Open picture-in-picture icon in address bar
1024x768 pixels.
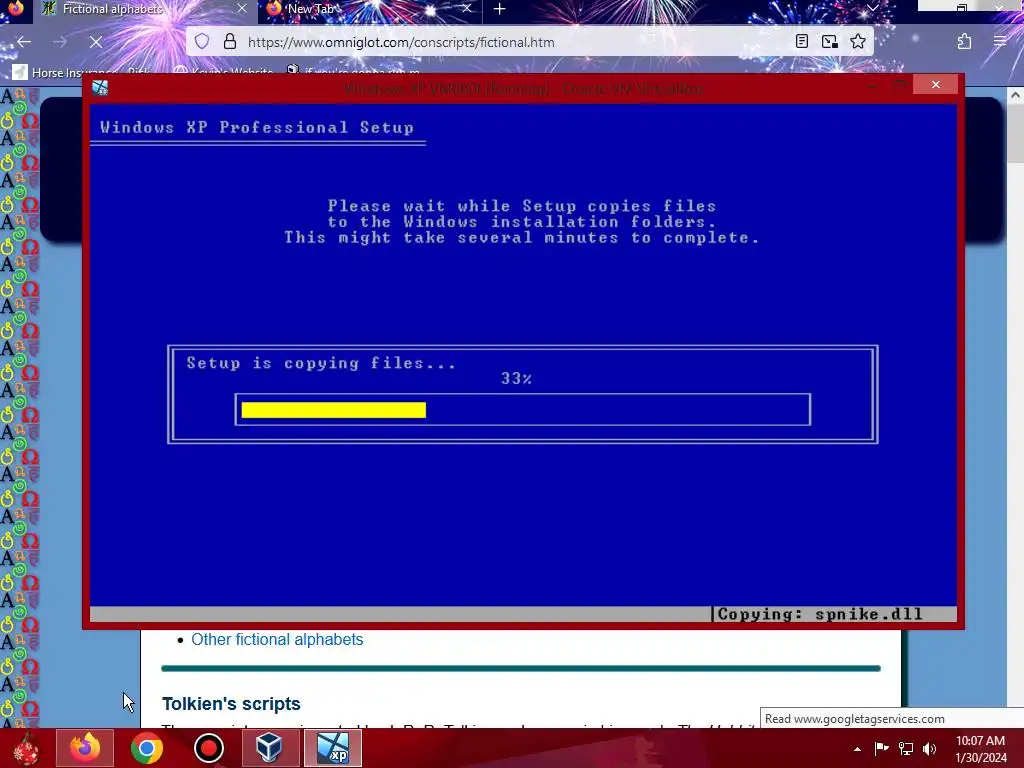pyautogui.click(x=829, y=42)
